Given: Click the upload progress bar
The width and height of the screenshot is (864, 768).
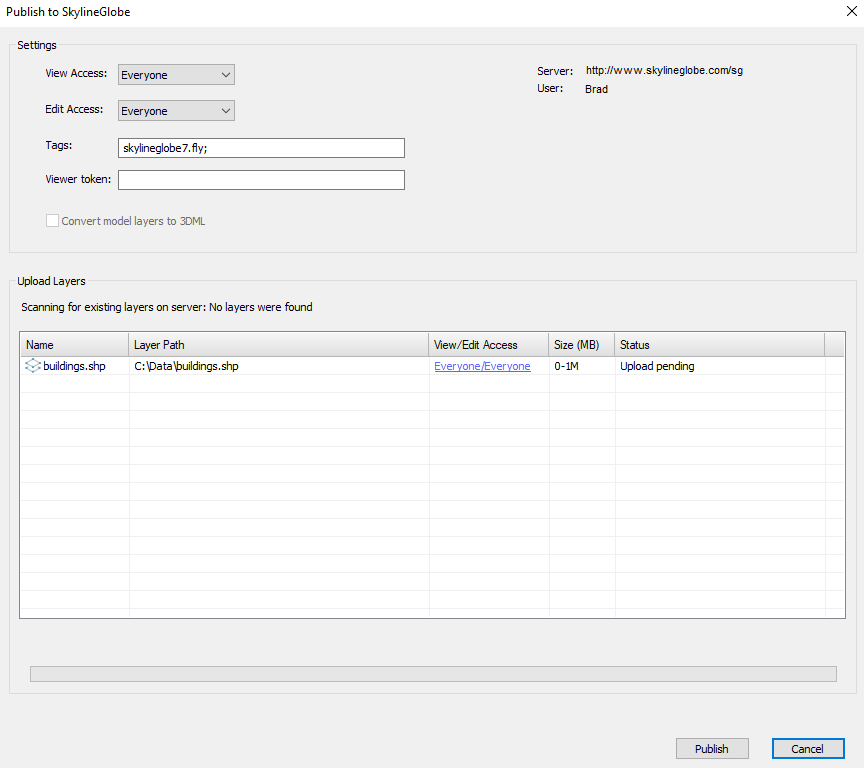Looking at the screenshot, I should pos(433,674).
